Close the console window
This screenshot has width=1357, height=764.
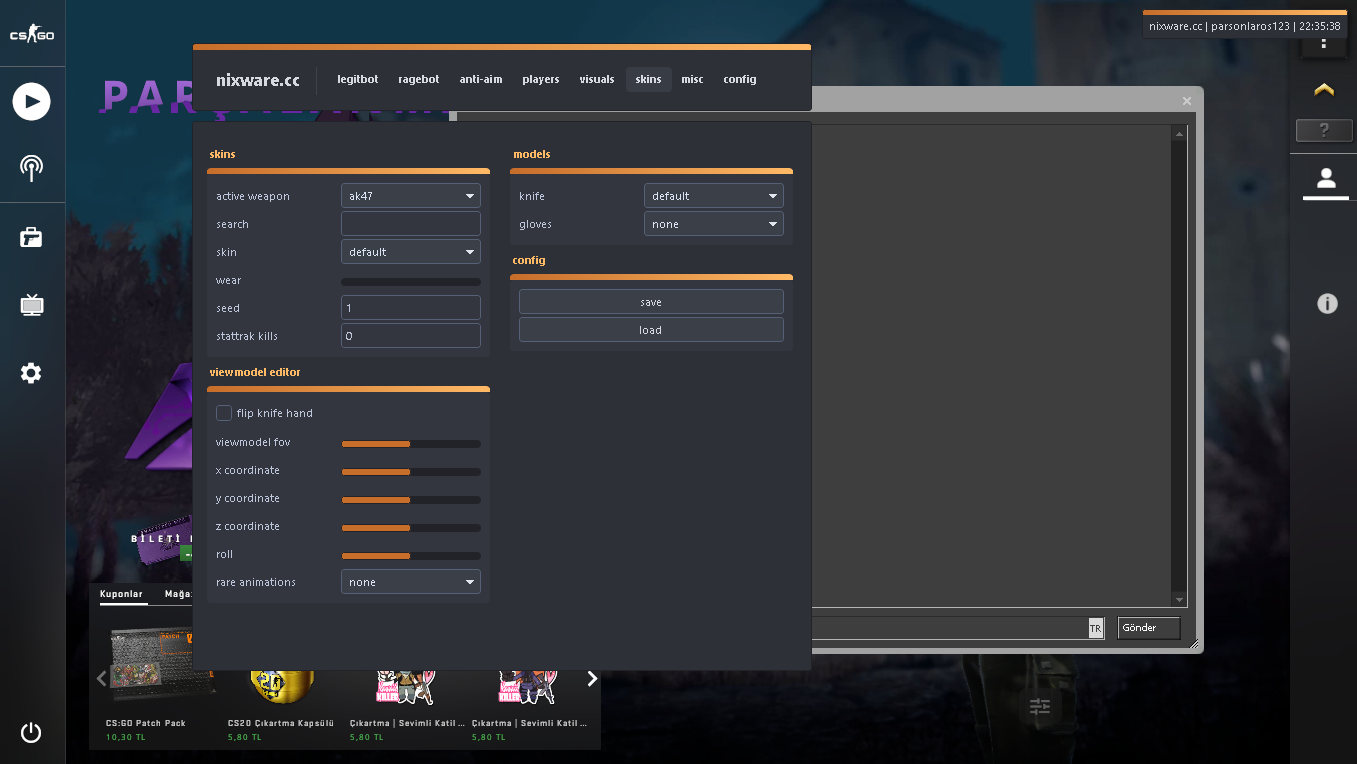click(1187, 101)
